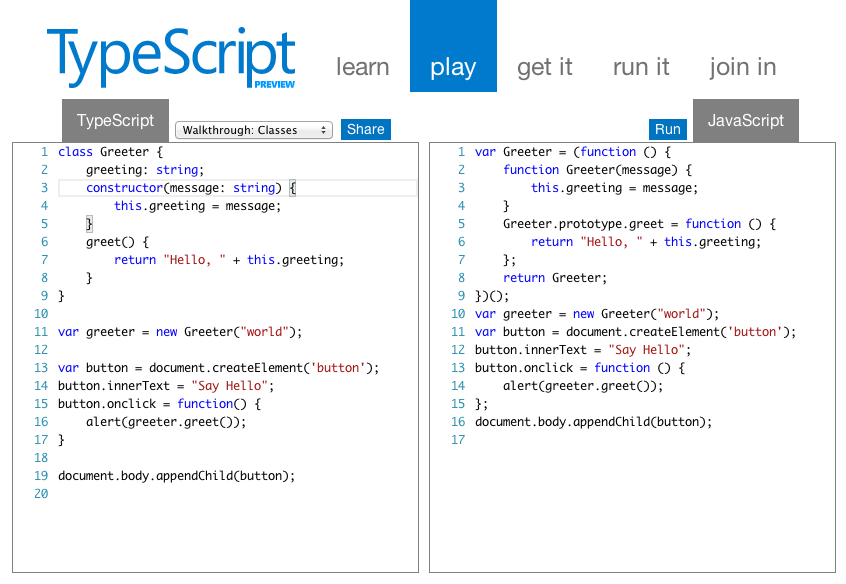This screenshot has width=846, height=584.
Task: Select the JavaScript output tab
Action: (x=746, y=120)
